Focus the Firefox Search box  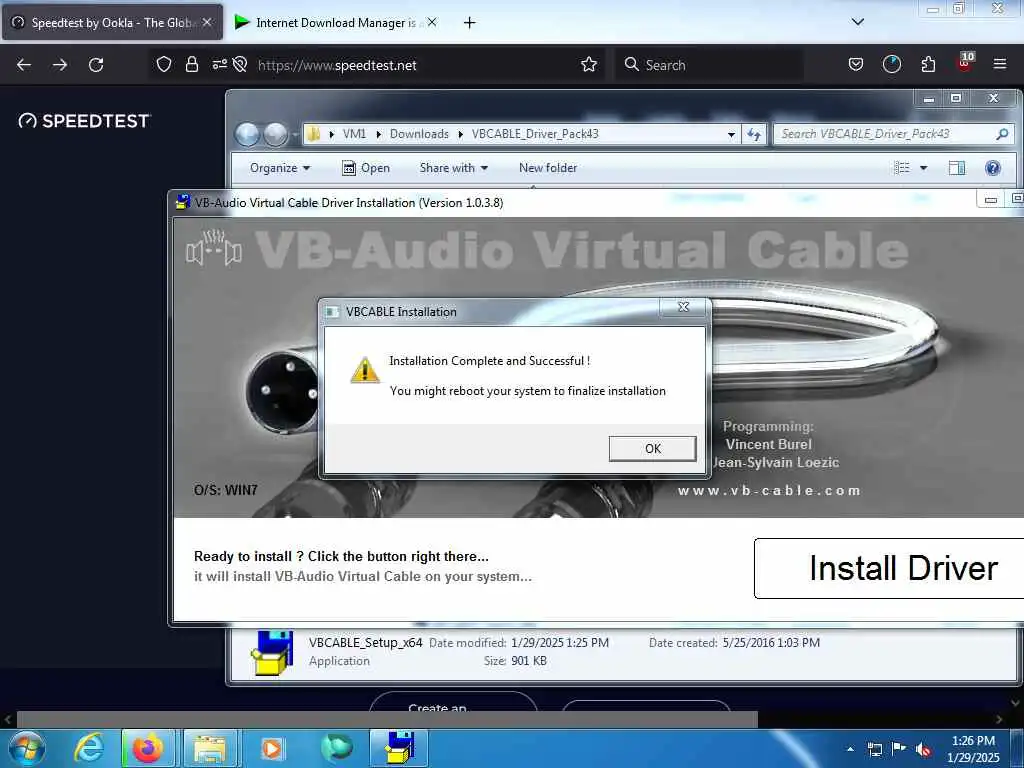click(x=709, y=65)
